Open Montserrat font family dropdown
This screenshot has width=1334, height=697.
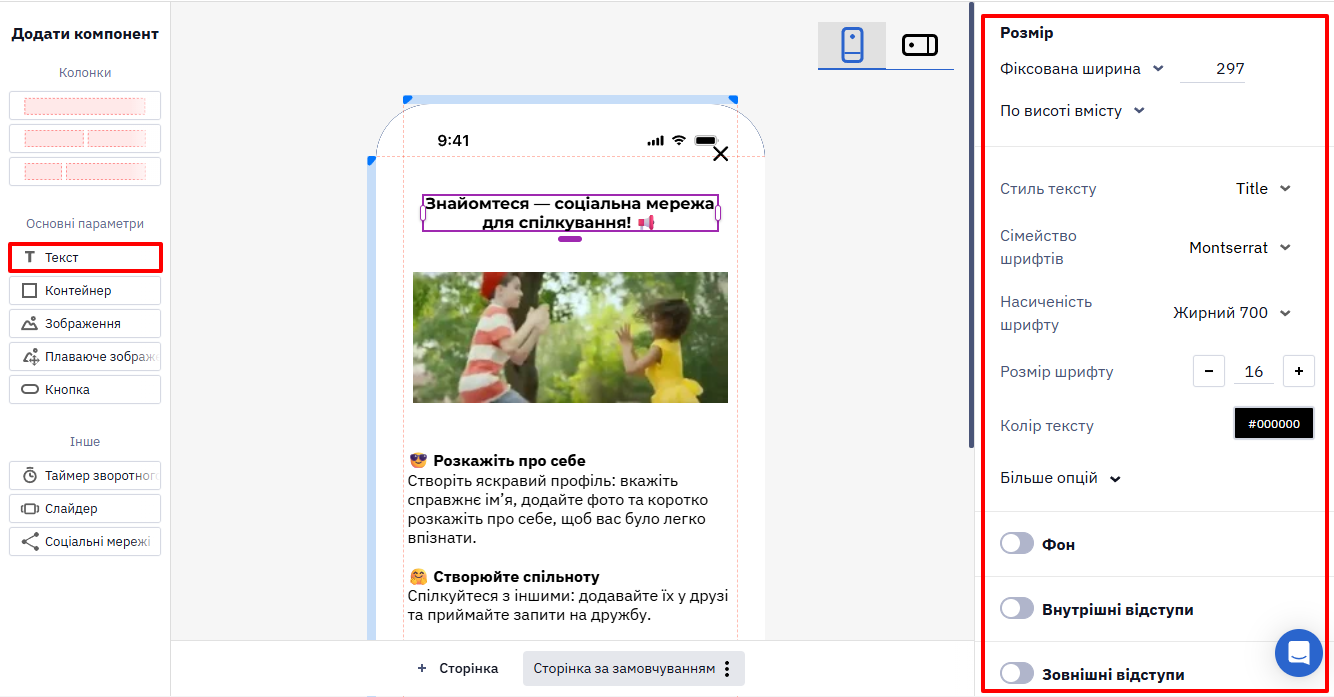click(1240, 247)
